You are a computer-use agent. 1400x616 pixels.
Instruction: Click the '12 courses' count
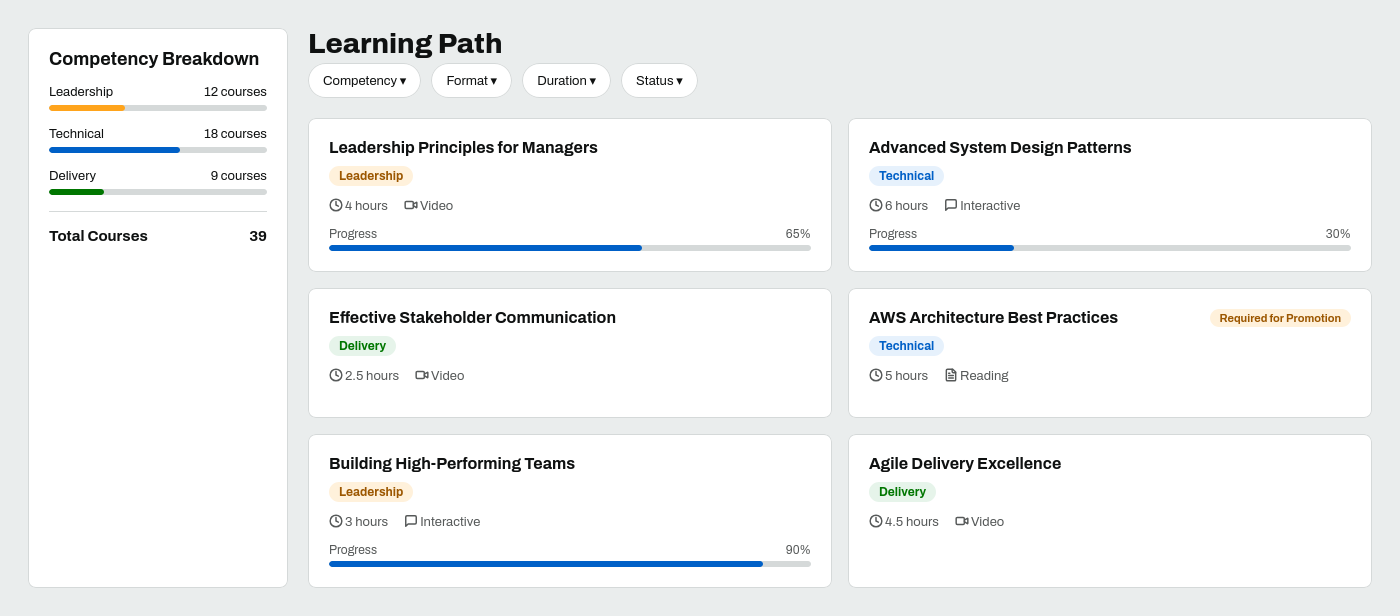[x=235, y=92]
